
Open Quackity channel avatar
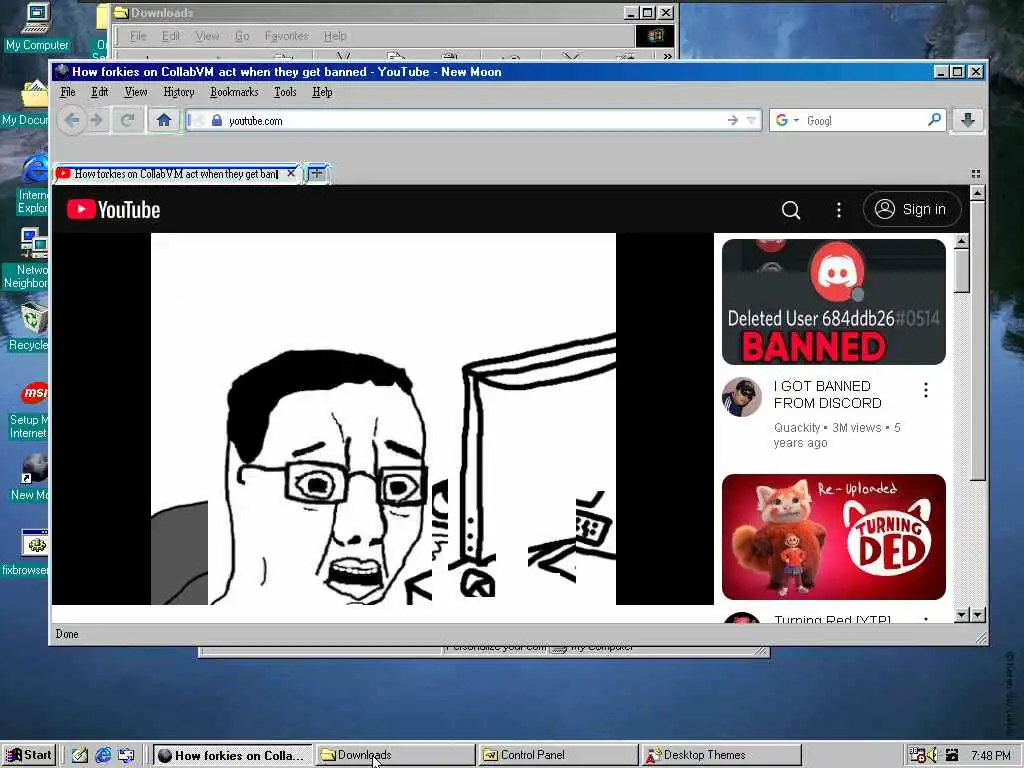point(742,396)
